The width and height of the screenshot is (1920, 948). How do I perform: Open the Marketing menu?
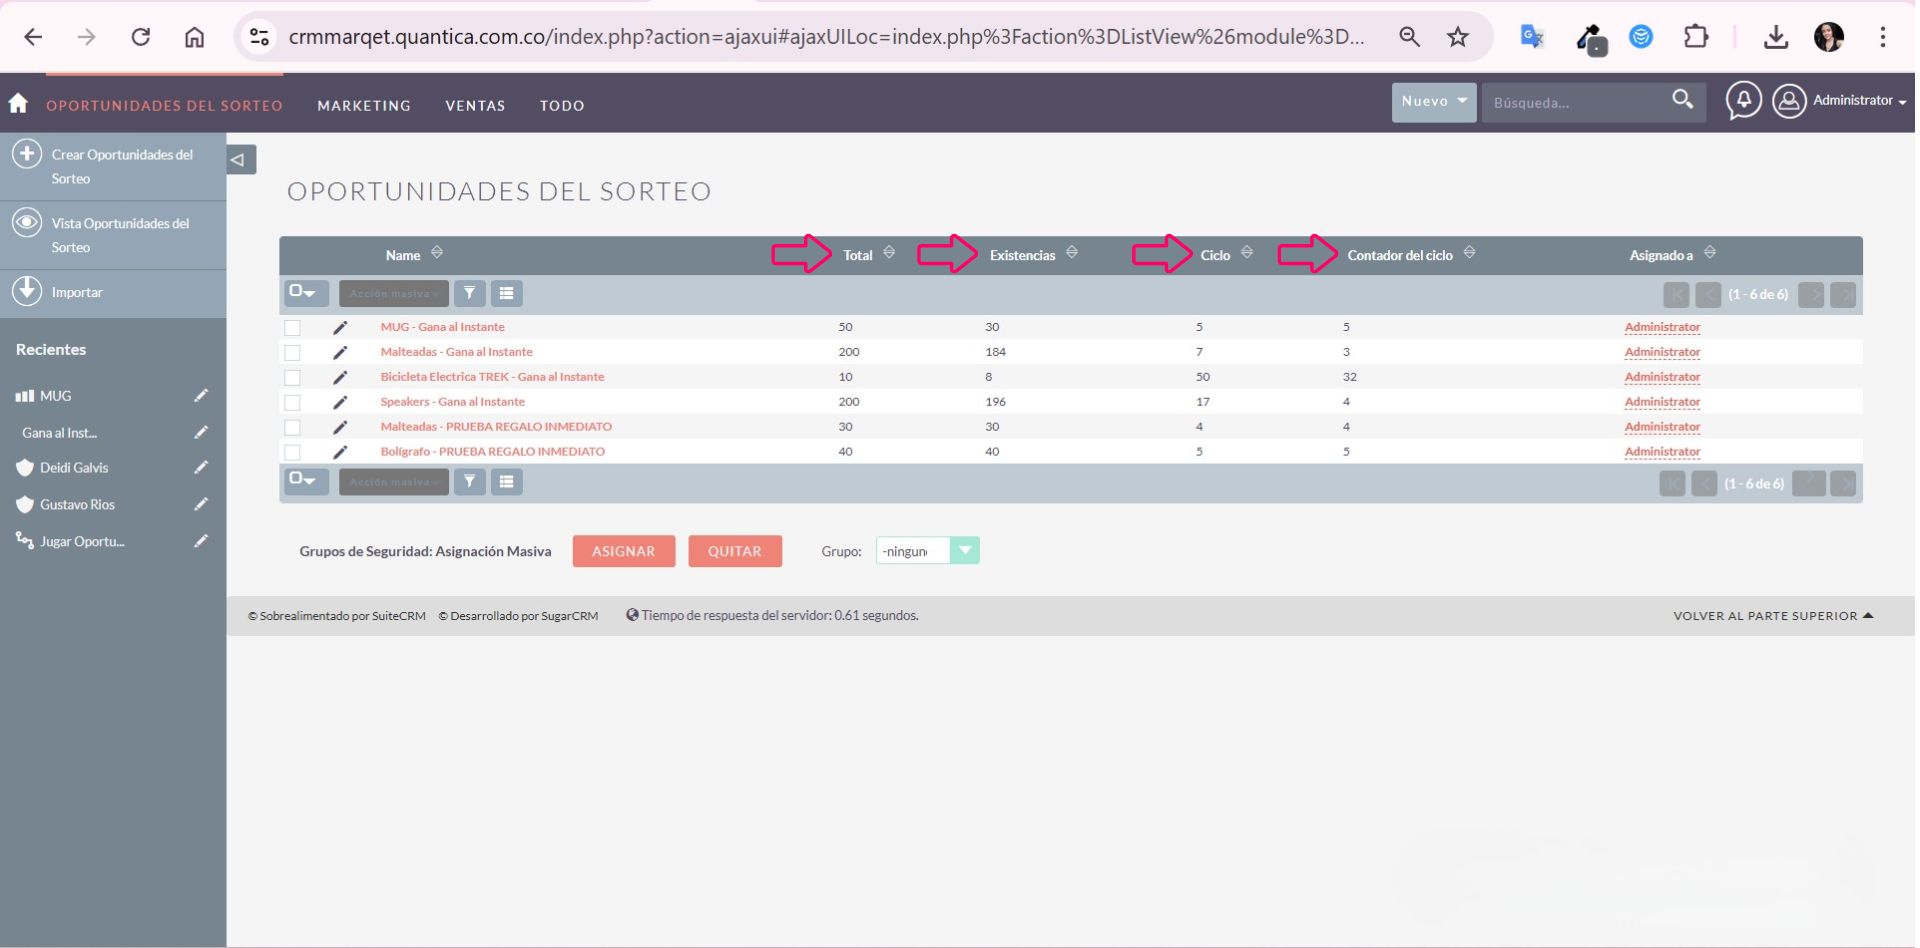pyautogui.click(x=364, y=106)
